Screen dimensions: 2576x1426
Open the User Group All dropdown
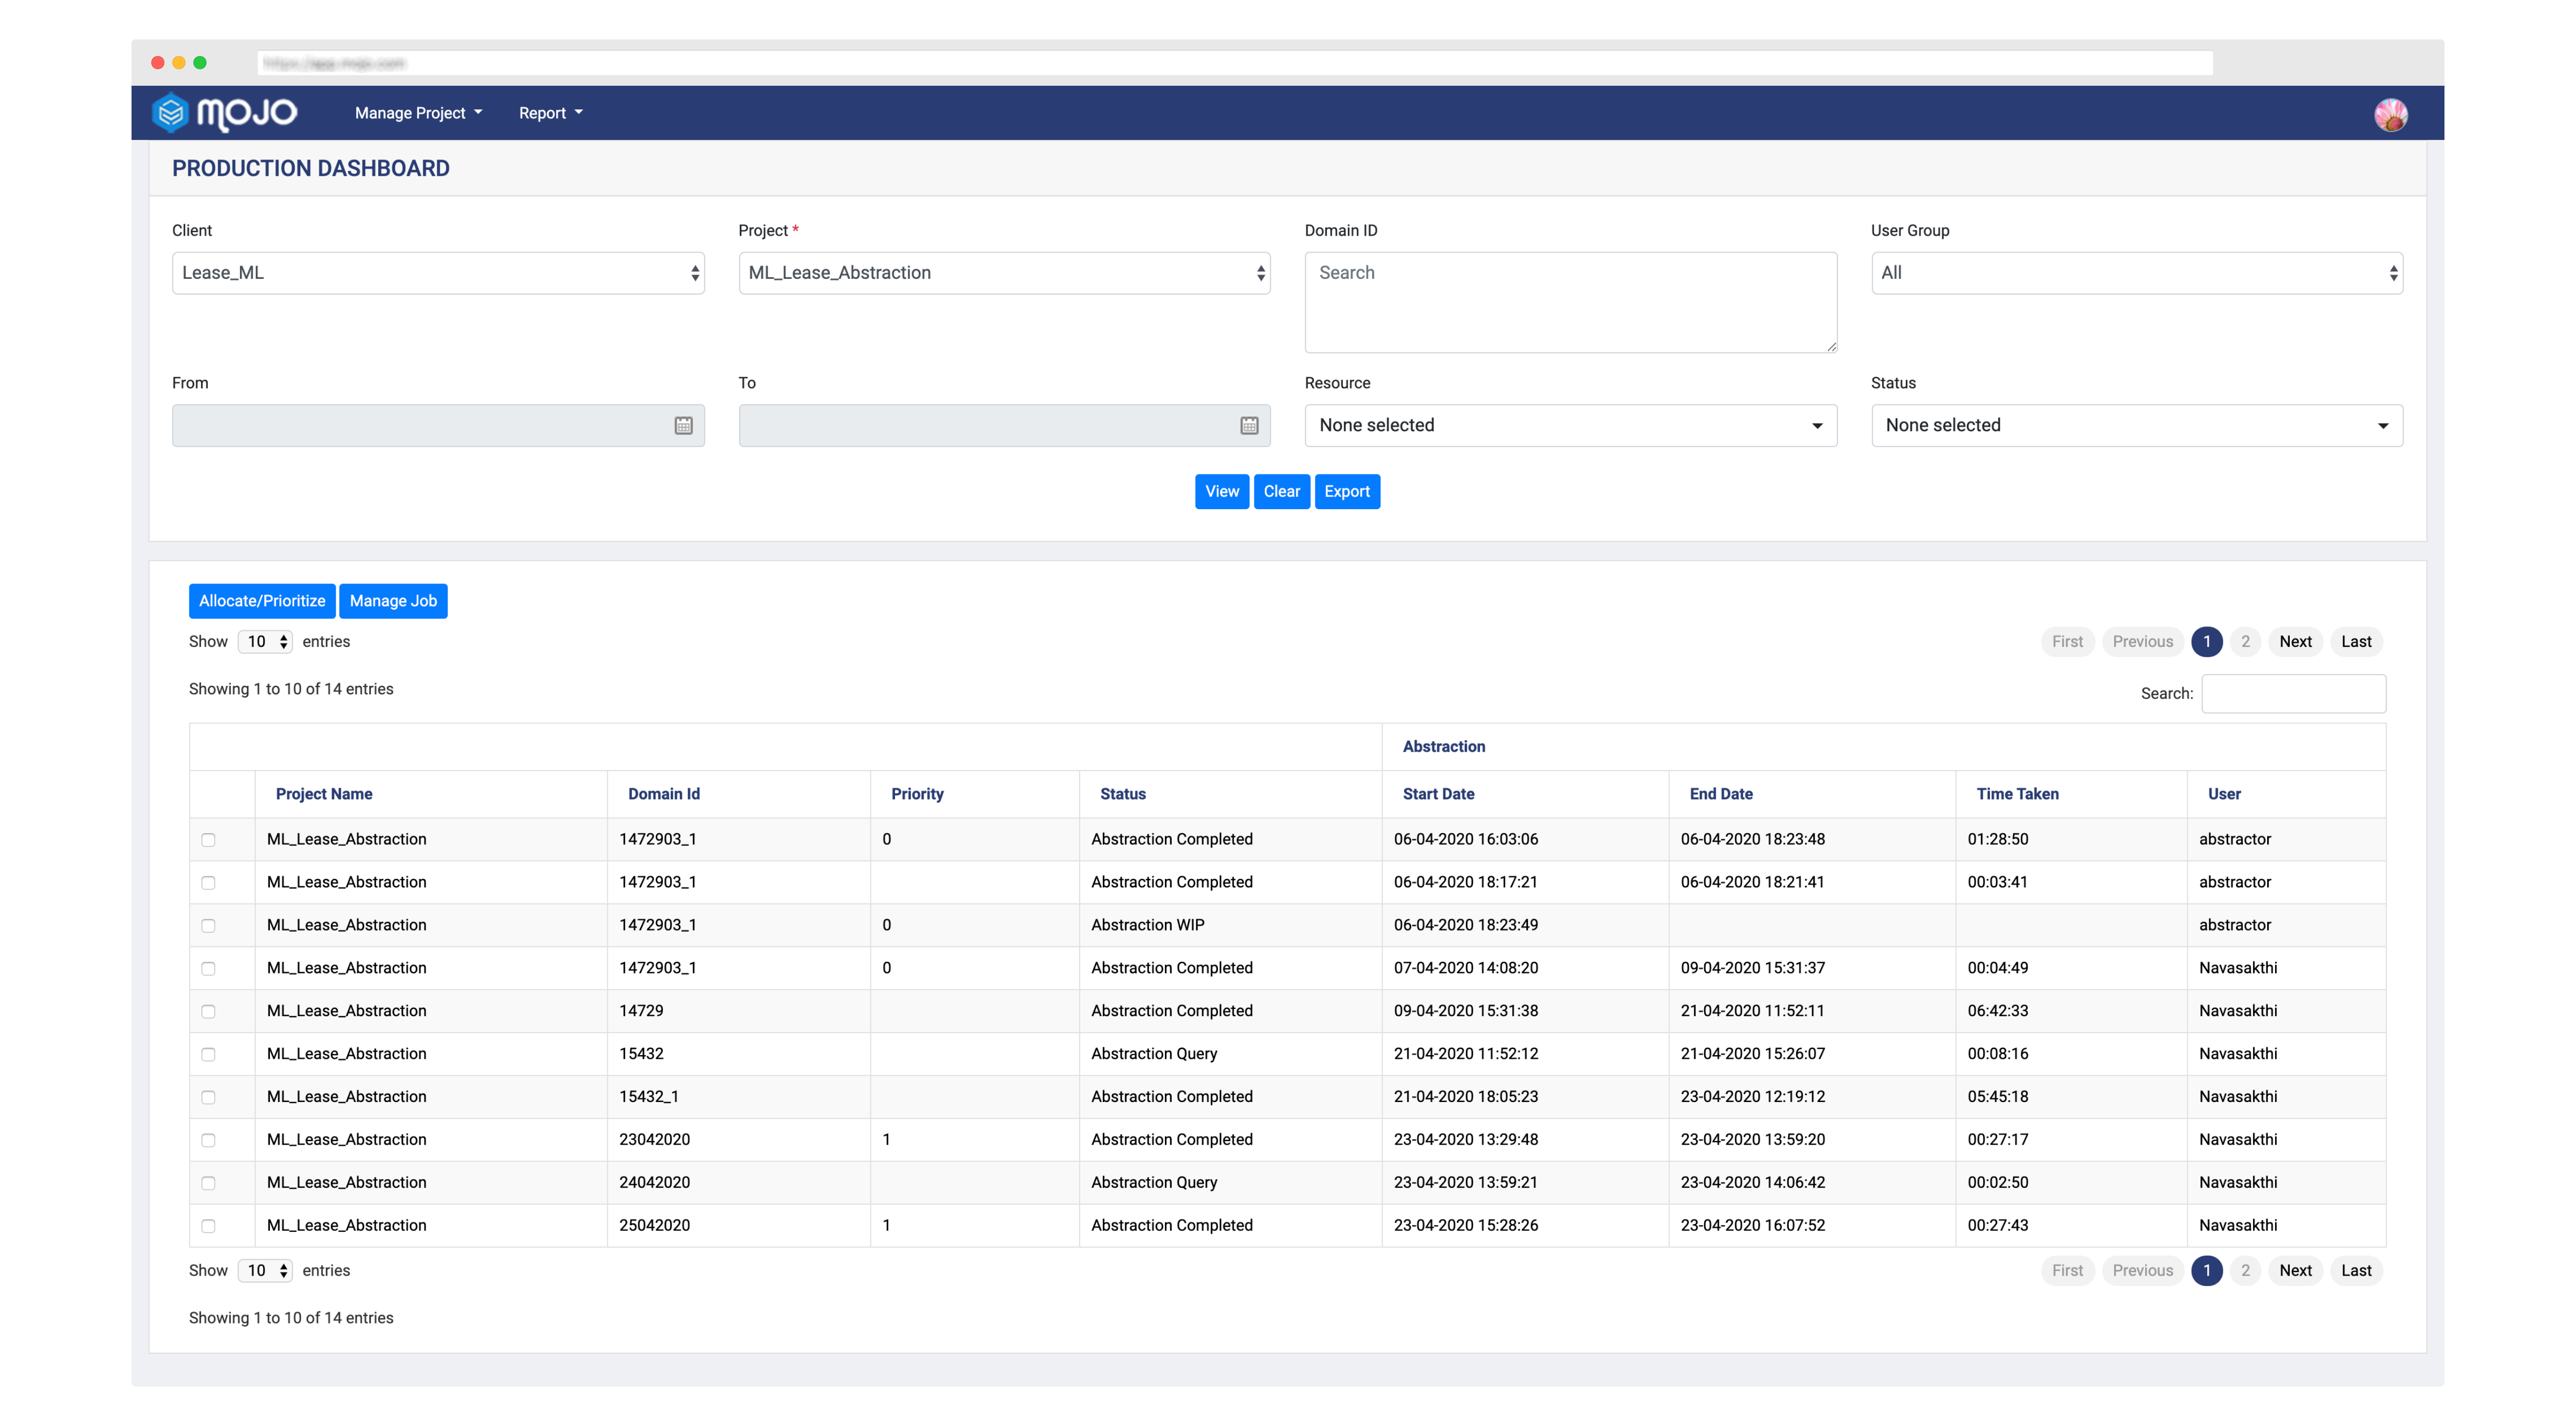pyautogui.click(x=2136, y=273)
